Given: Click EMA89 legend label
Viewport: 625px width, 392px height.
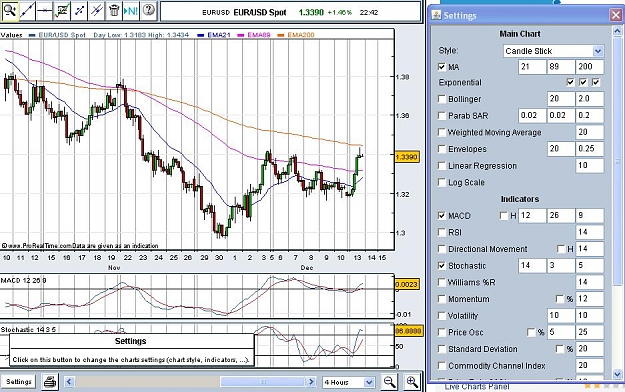Looking at the screenshot, I should click(x=259, y=35).
